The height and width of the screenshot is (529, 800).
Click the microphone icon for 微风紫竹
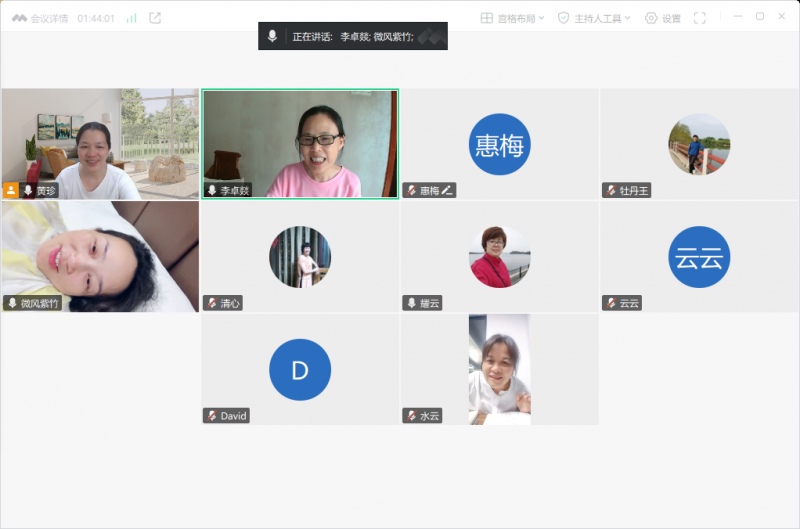[12, 303]
